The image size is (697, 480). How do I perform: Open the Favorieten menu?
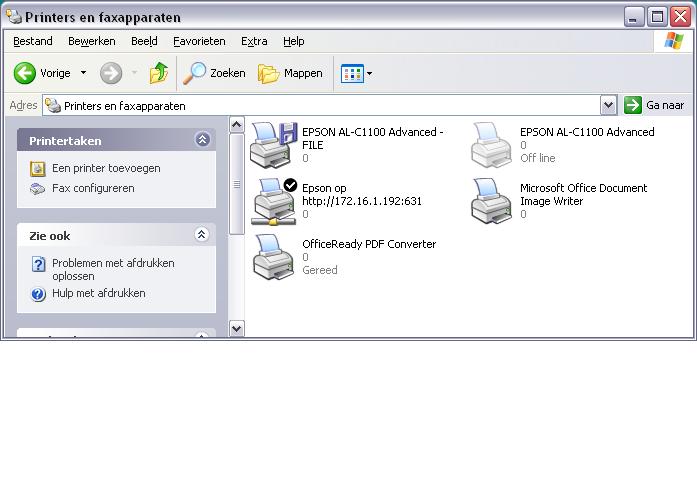(x=199, y=41)
